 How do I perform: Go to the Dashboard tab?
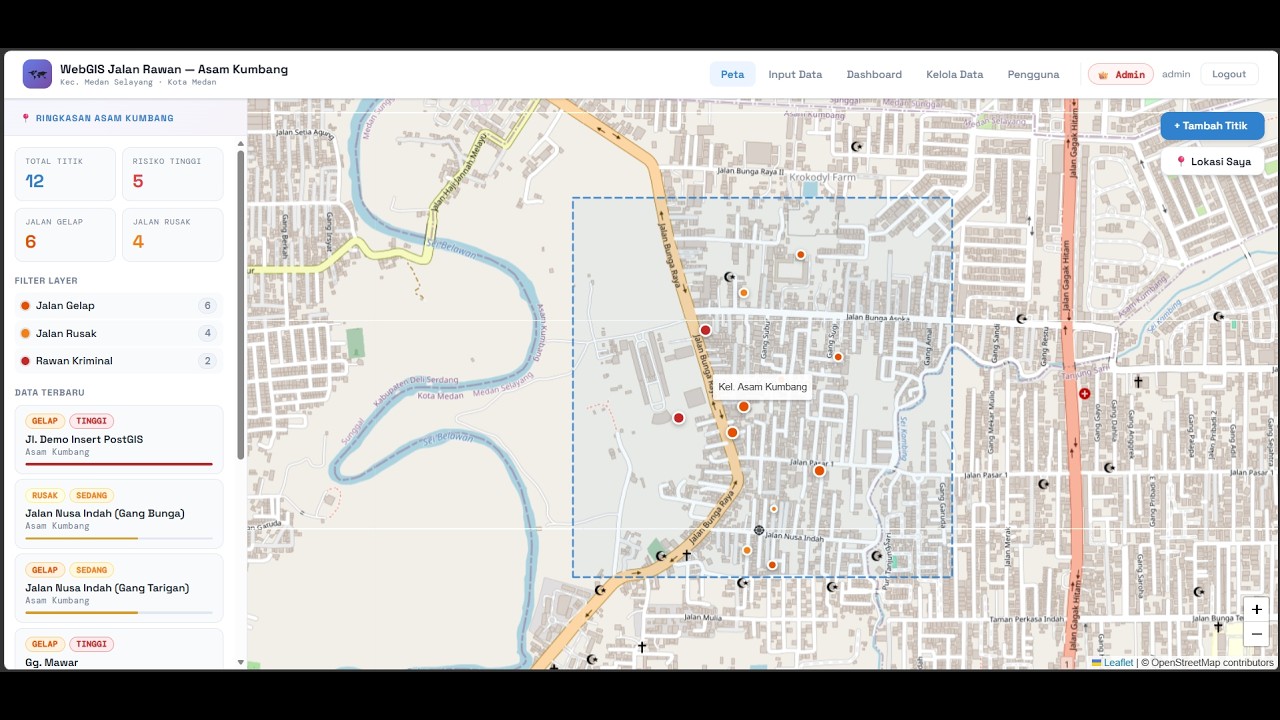(874, 74)
